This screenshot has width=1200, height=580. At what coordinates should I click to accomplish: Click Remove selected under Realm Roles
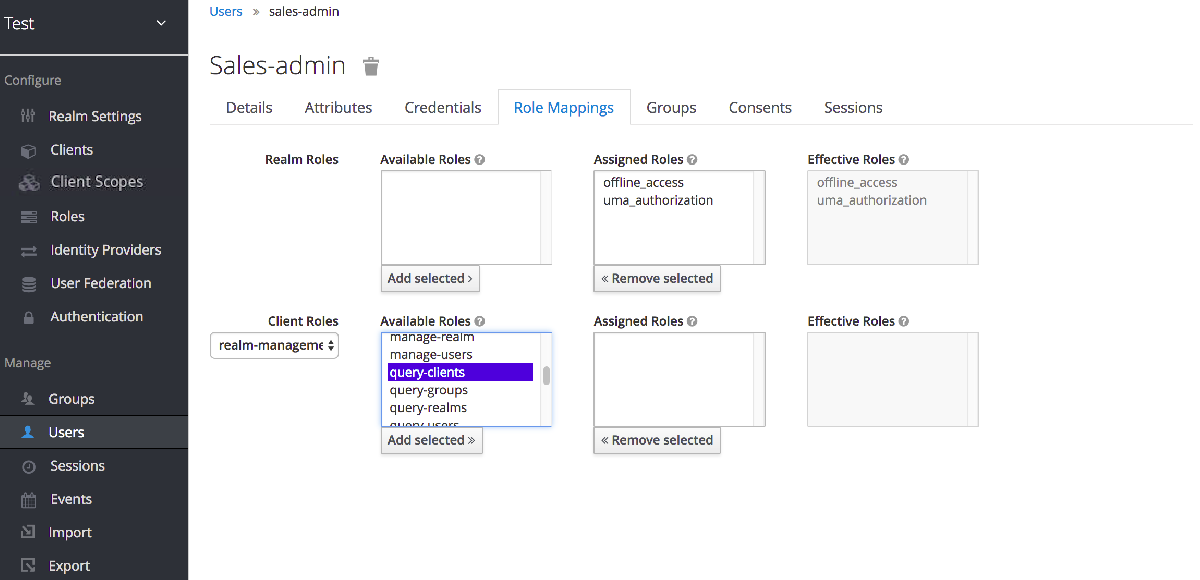click(657, 279)
